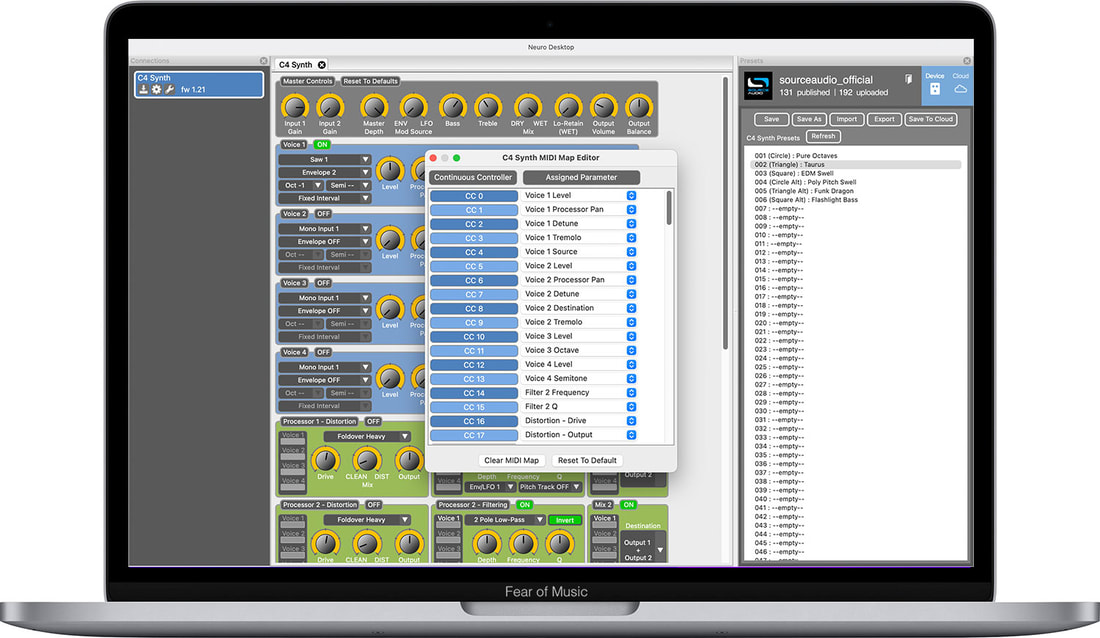Close the Connections panel with its X icon
Viewport: 1100px width, 638px height.
click(264, 61)
